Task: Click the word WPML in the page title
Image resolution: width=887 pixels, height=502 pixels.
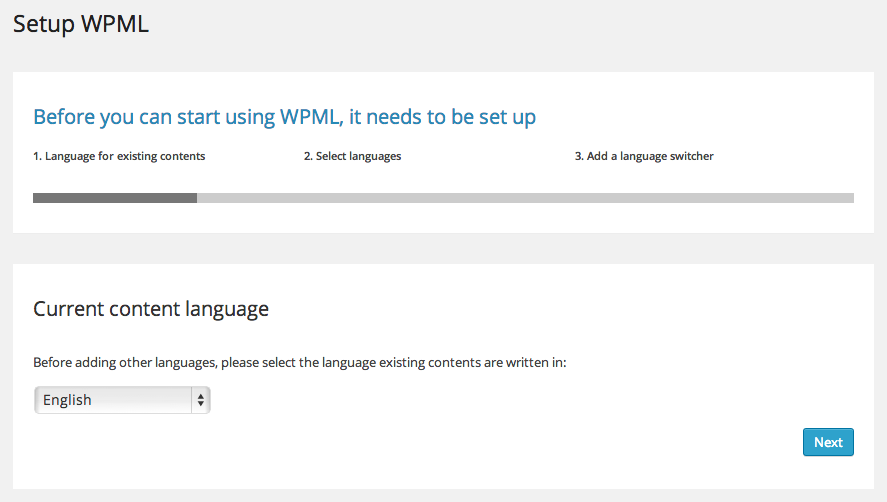Action: coord(115,25)
